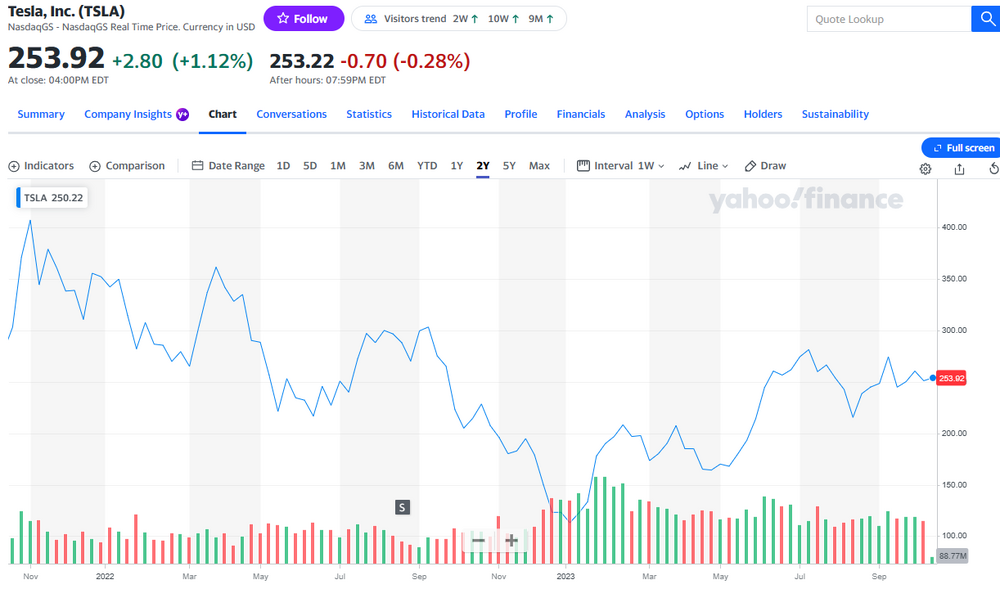Open the chart in Full screen
The width and height of the screenshot is (1000, 589).
point(962,148)
